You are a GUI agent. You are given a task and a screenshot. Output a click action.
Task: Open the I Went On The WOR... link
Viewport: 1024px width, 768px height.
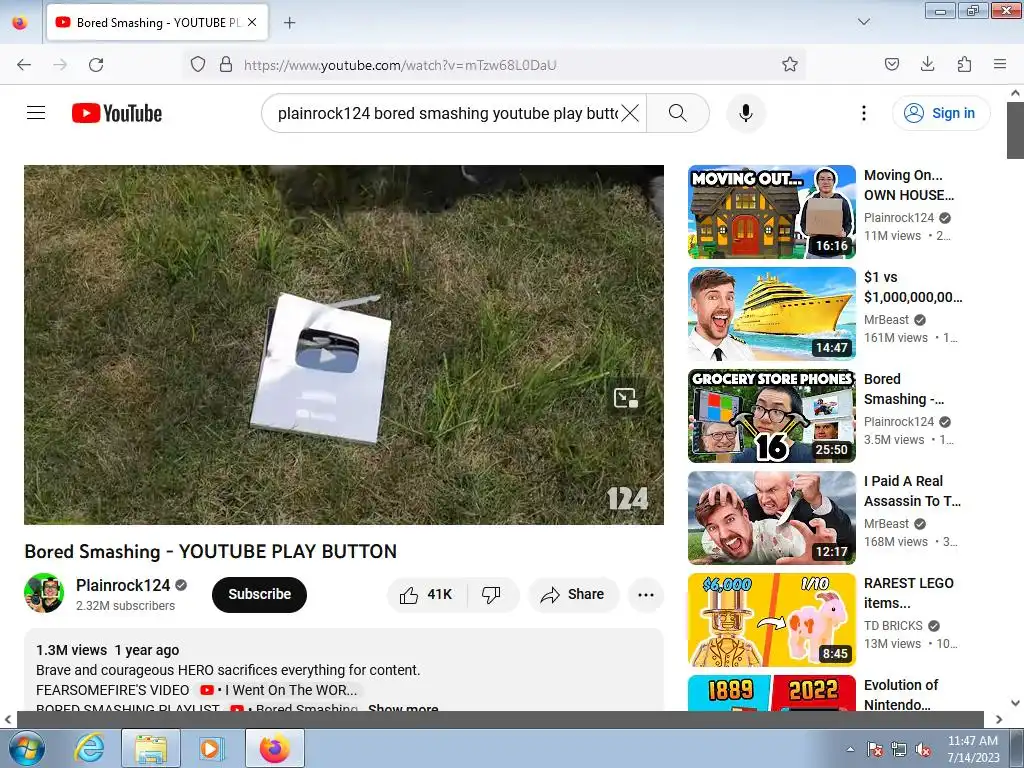coord(279,690)
